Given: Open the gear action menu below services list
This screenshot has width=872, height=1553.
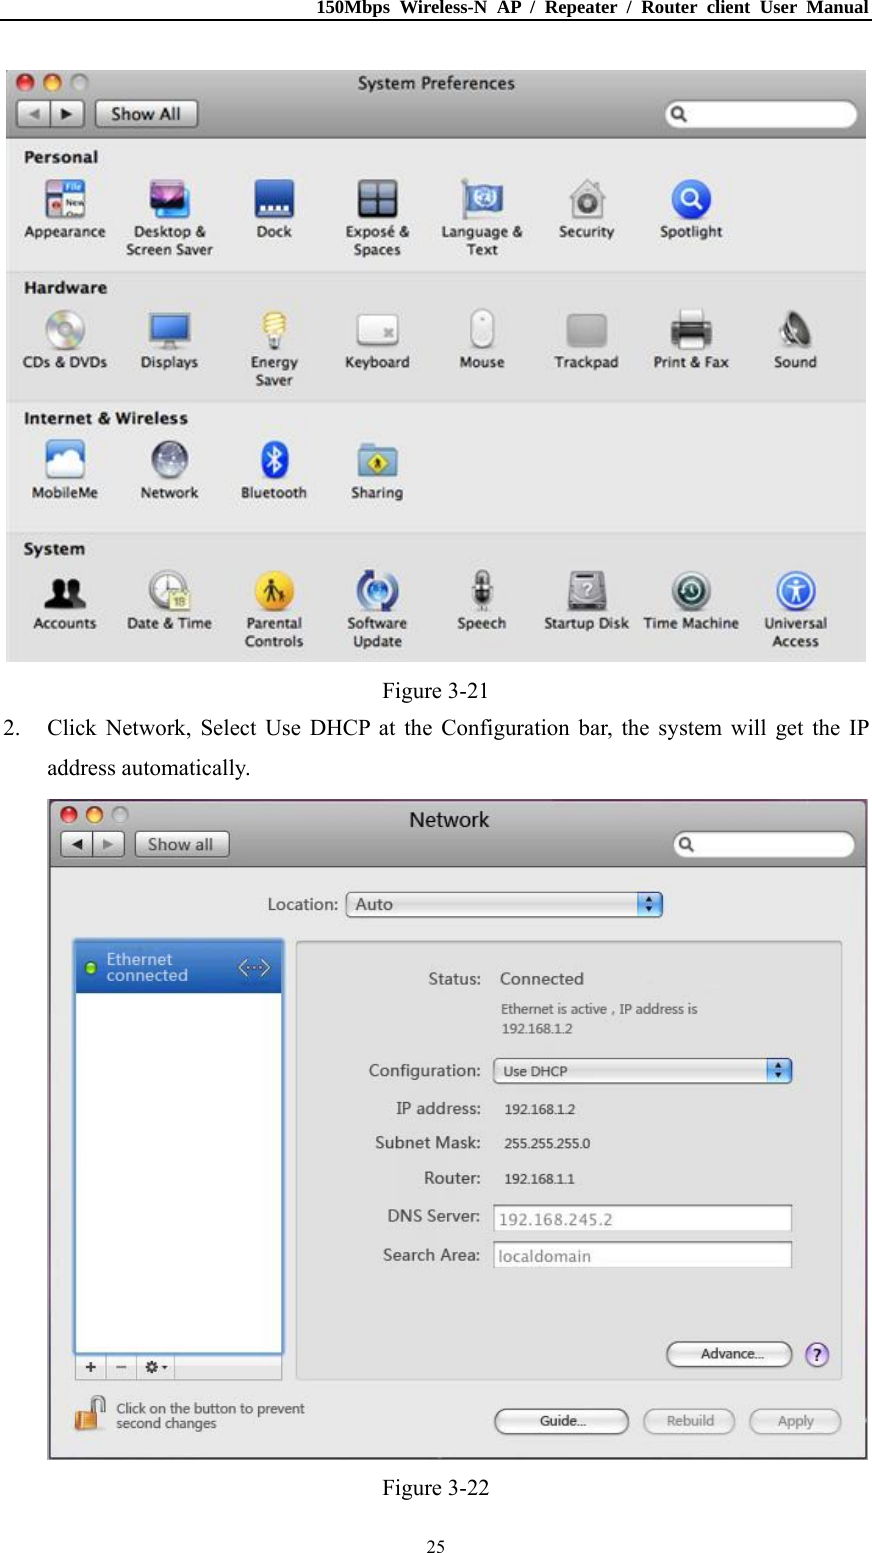Looking at the screenshot, I should (153, 1367).
